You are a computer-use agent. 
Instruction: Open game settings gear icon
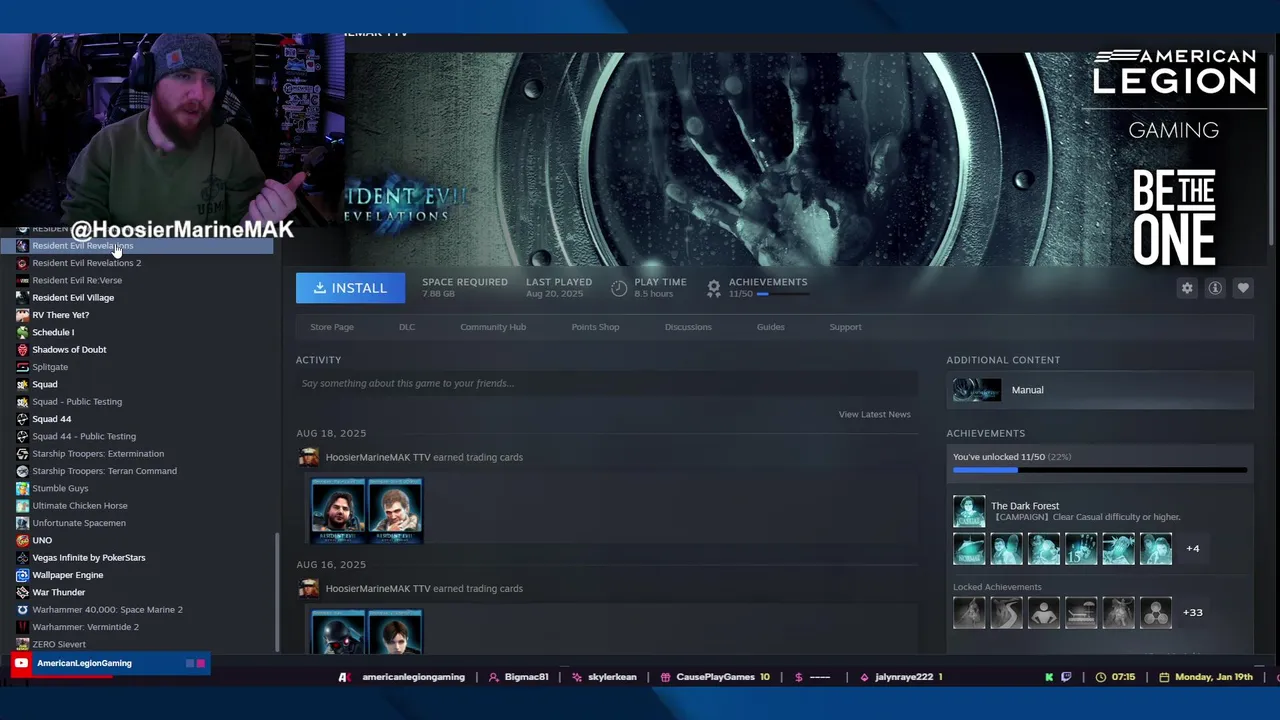pos(1187,288)
